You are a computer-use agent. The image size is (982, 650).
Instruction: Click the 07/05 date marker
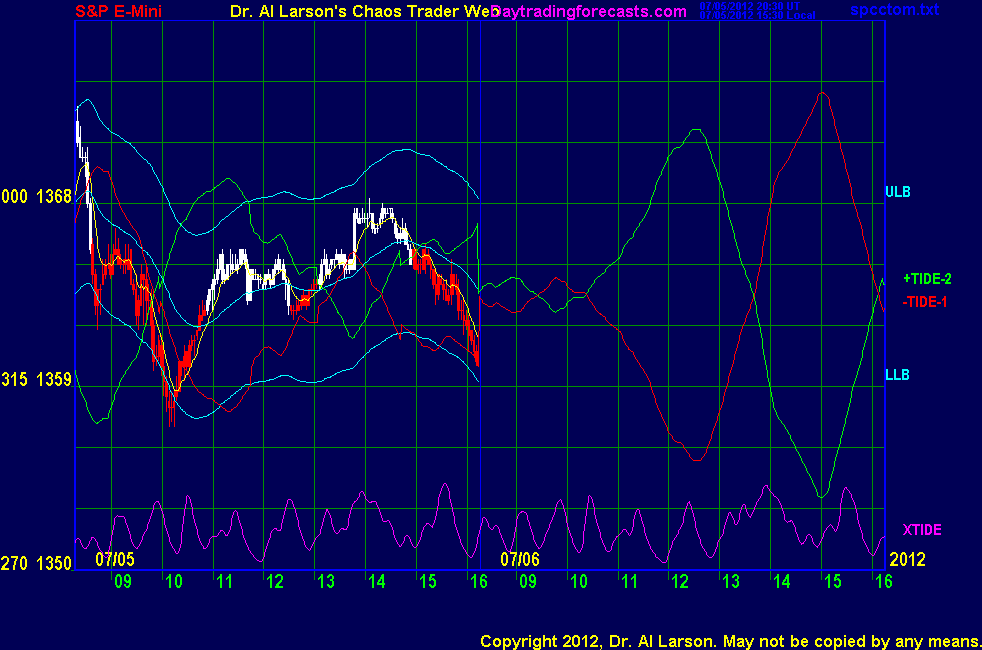click(x=115, y=559)
